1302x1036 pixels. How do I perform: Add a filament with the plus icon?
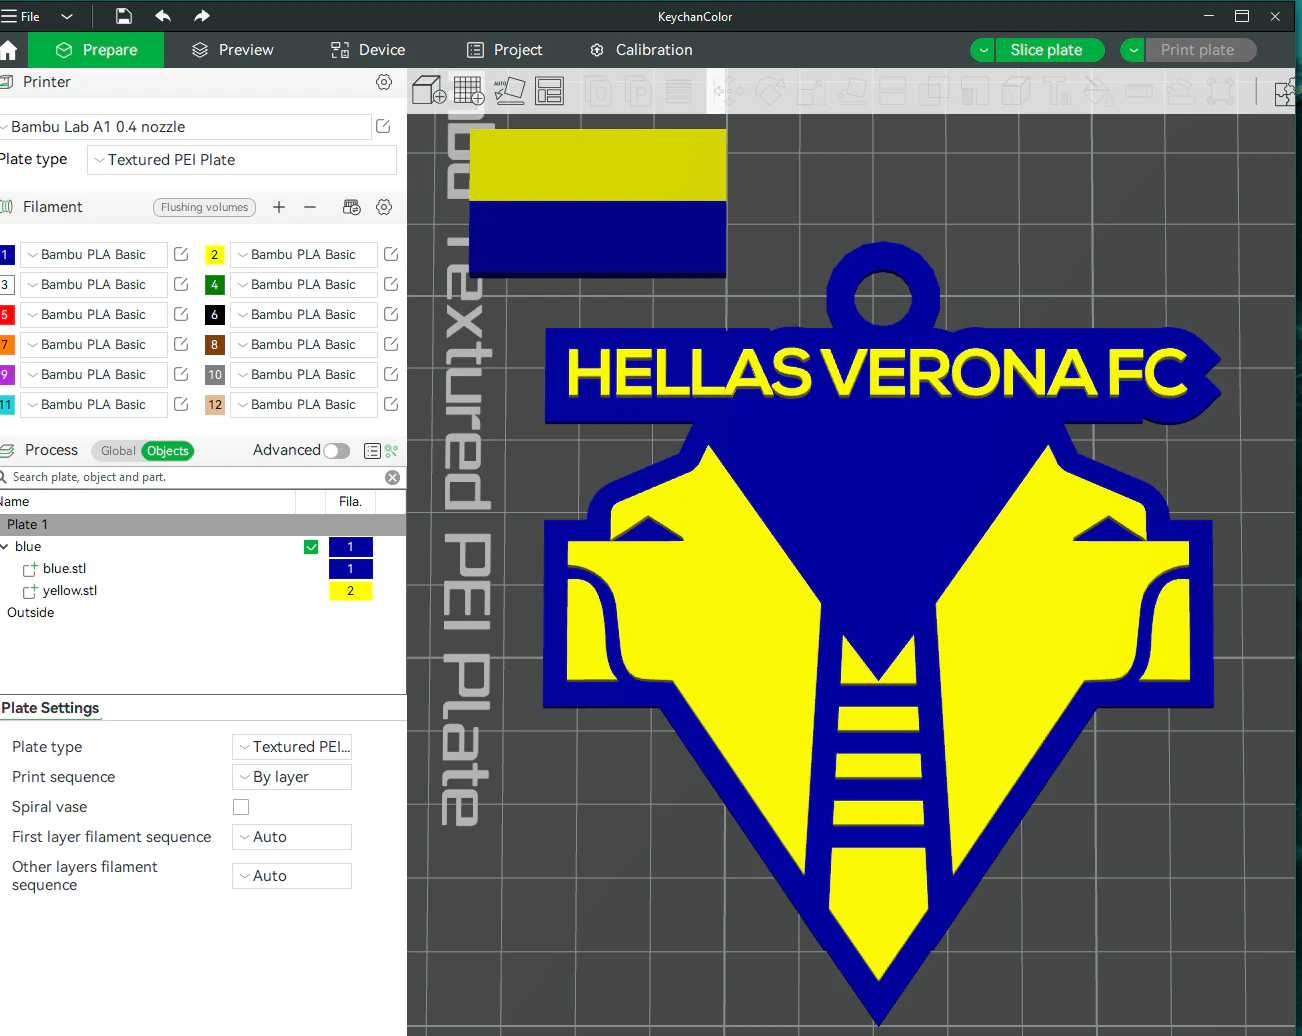[x=279, y=207]
